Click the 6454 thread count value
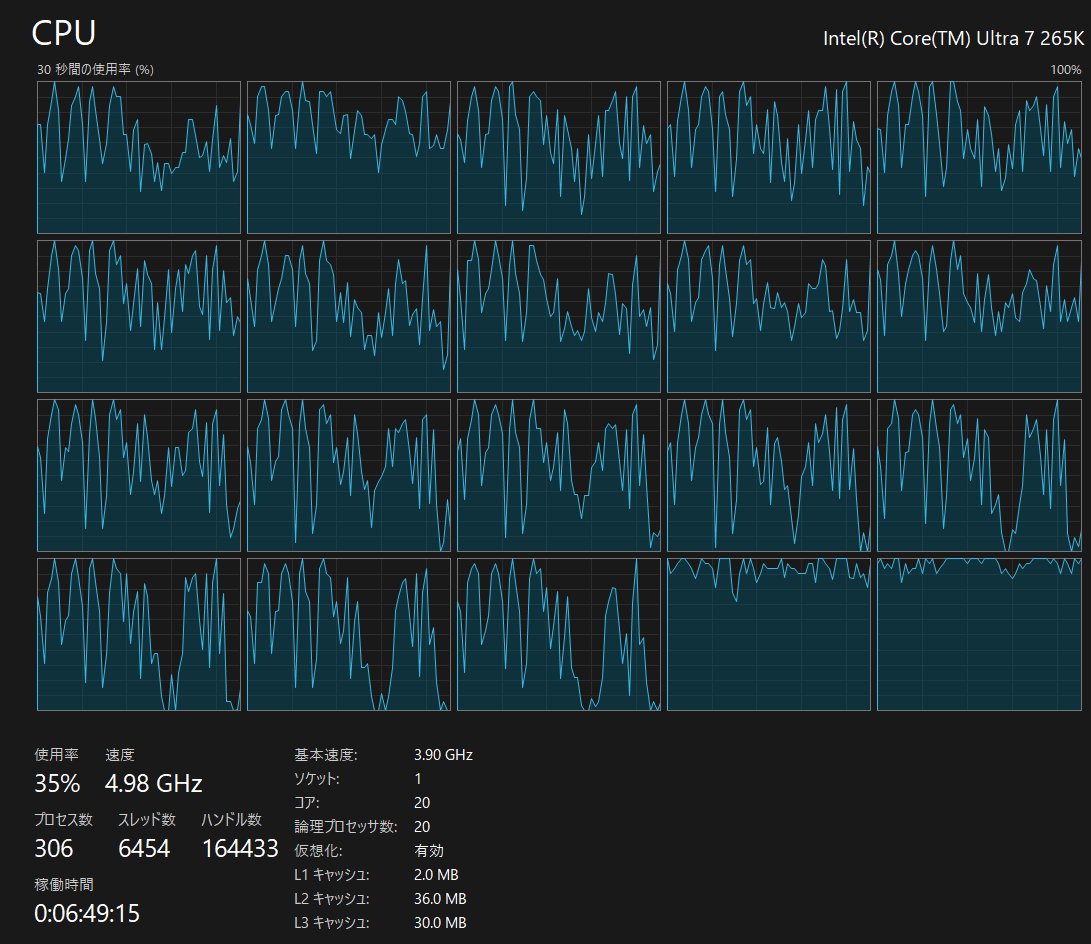 [144, 848]
